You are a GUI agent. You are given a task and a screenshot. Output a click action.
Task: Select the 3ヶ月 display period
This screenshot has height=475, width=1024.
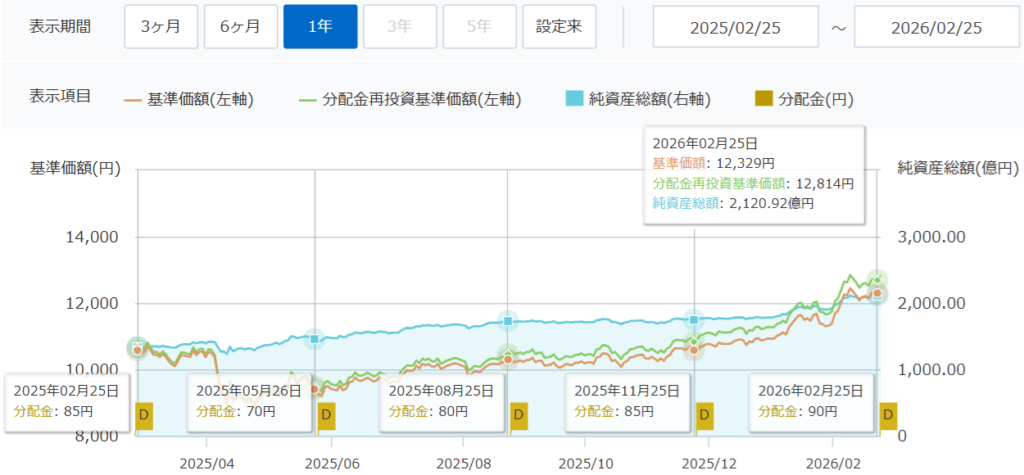(161, 27)
